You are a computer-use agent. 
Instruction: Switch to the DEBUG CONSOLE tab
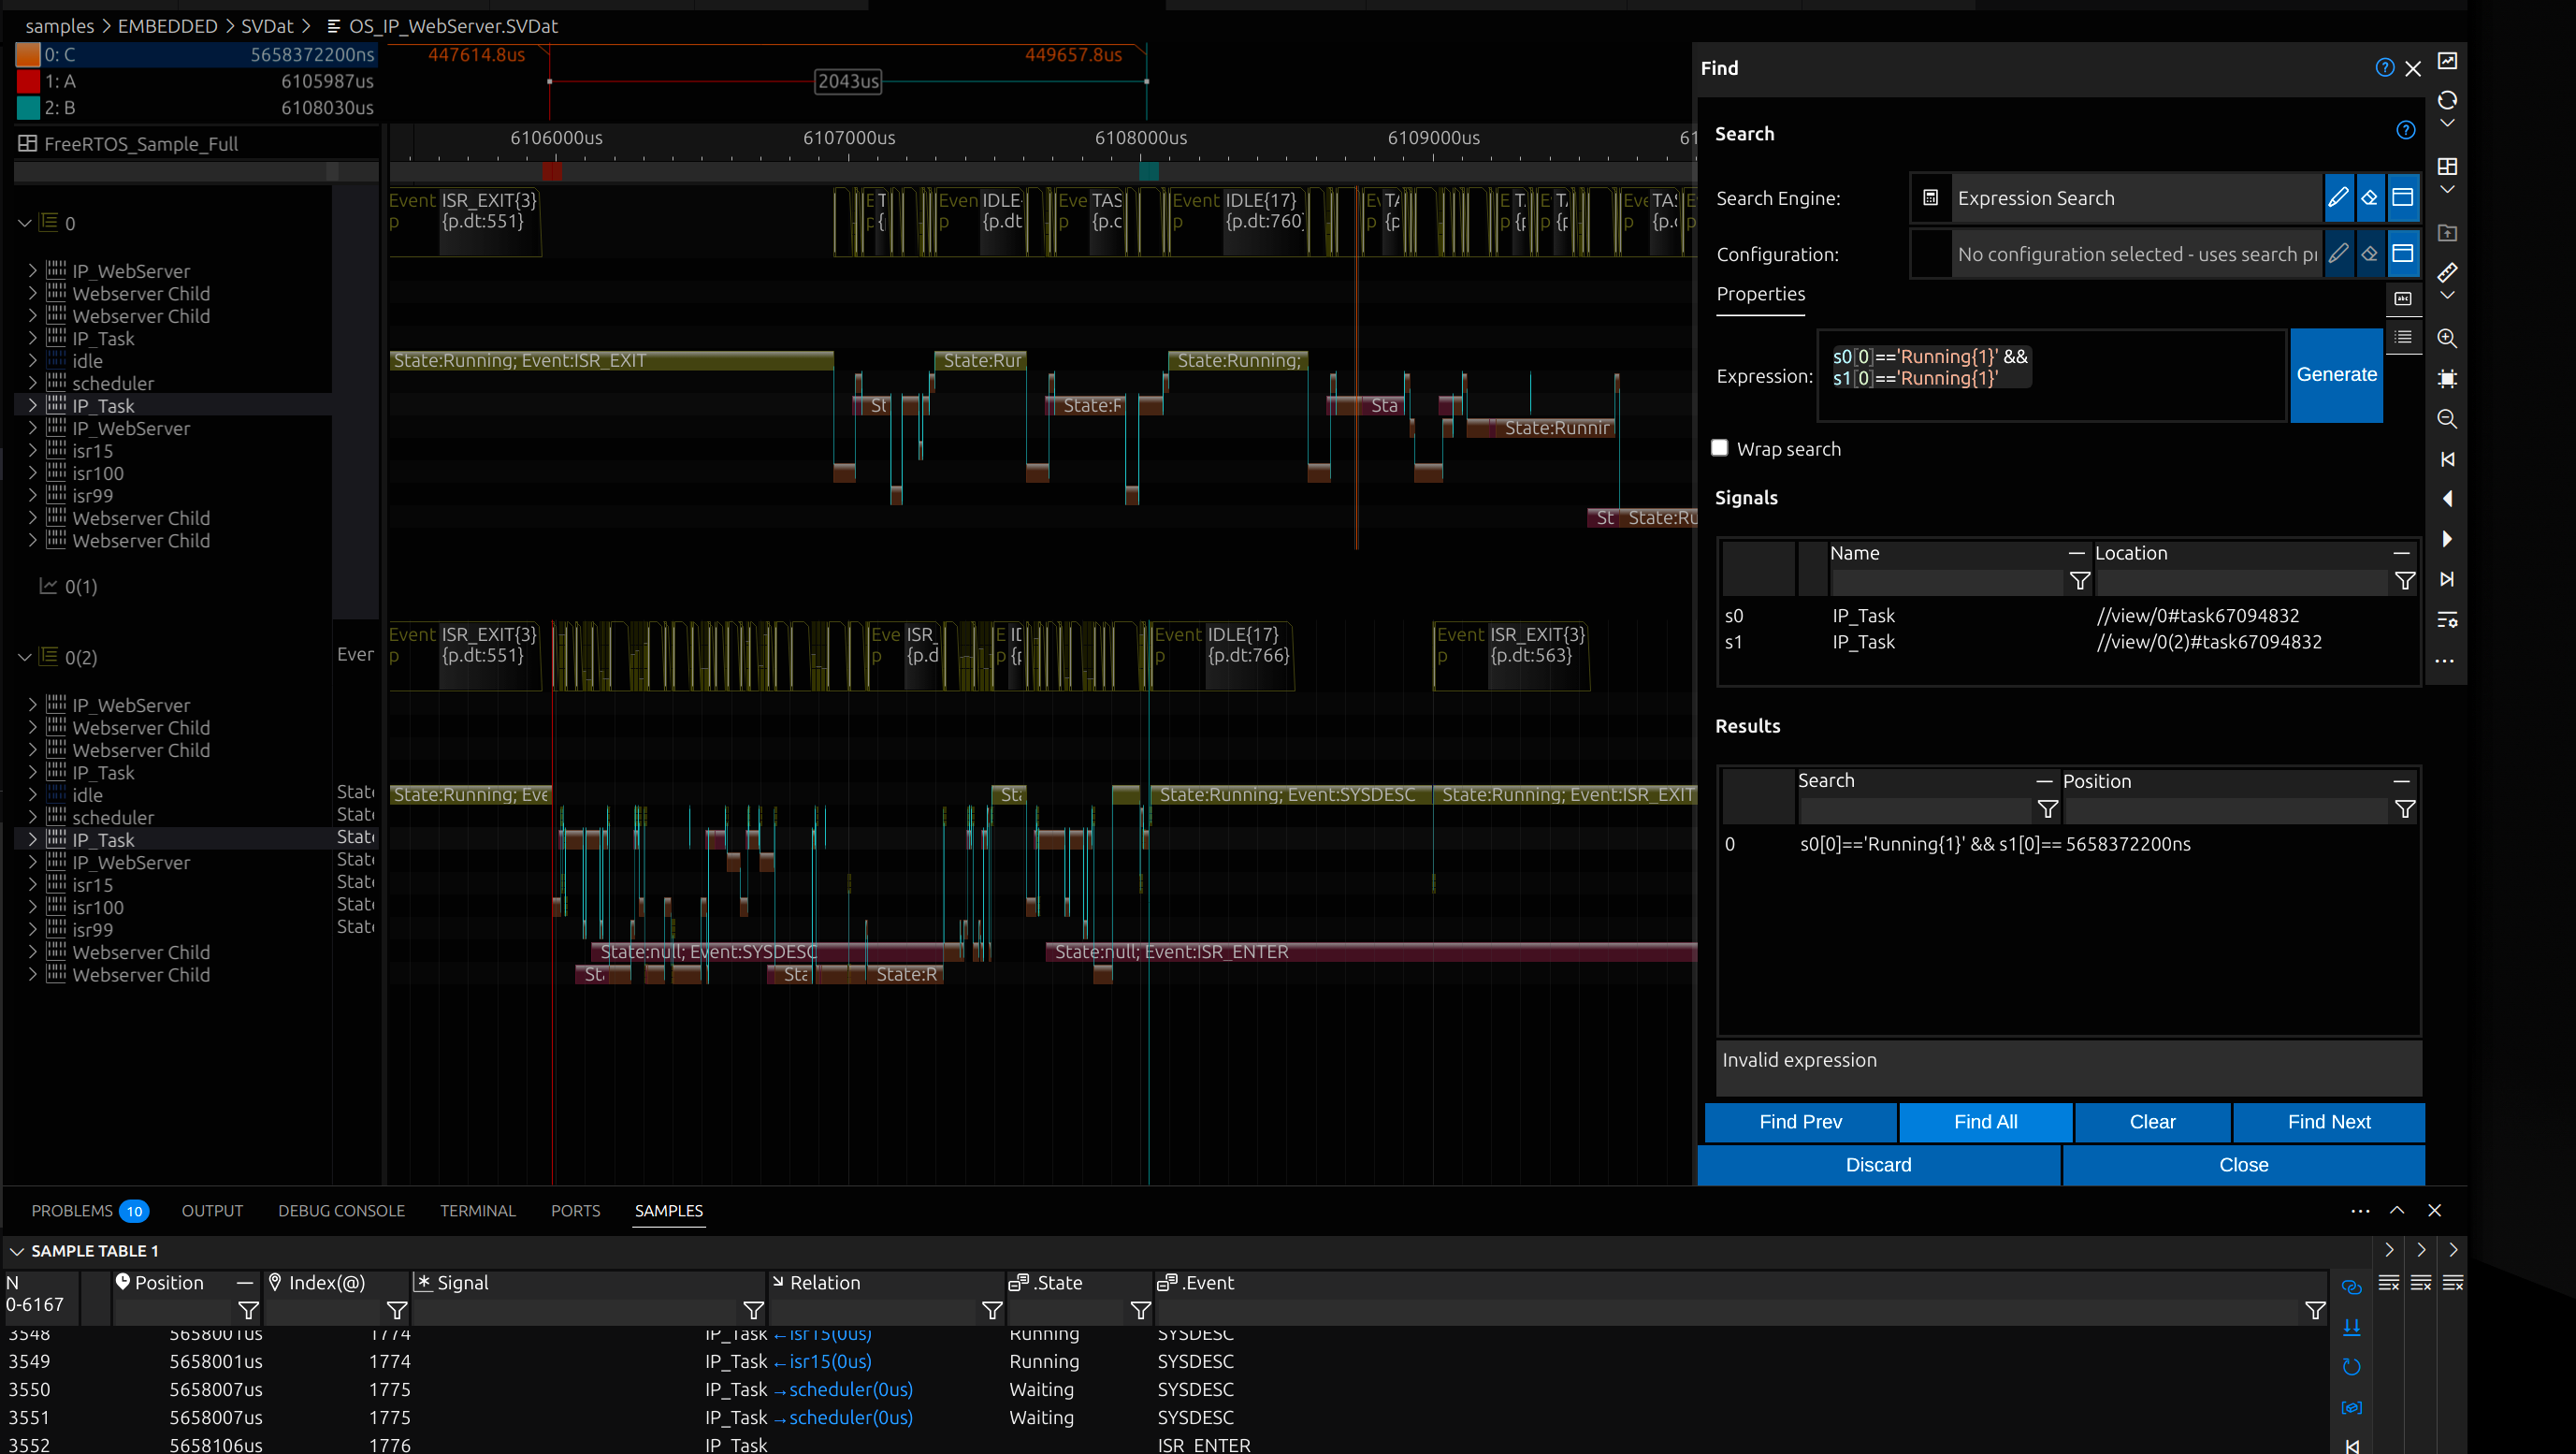tap(341, 1210)
